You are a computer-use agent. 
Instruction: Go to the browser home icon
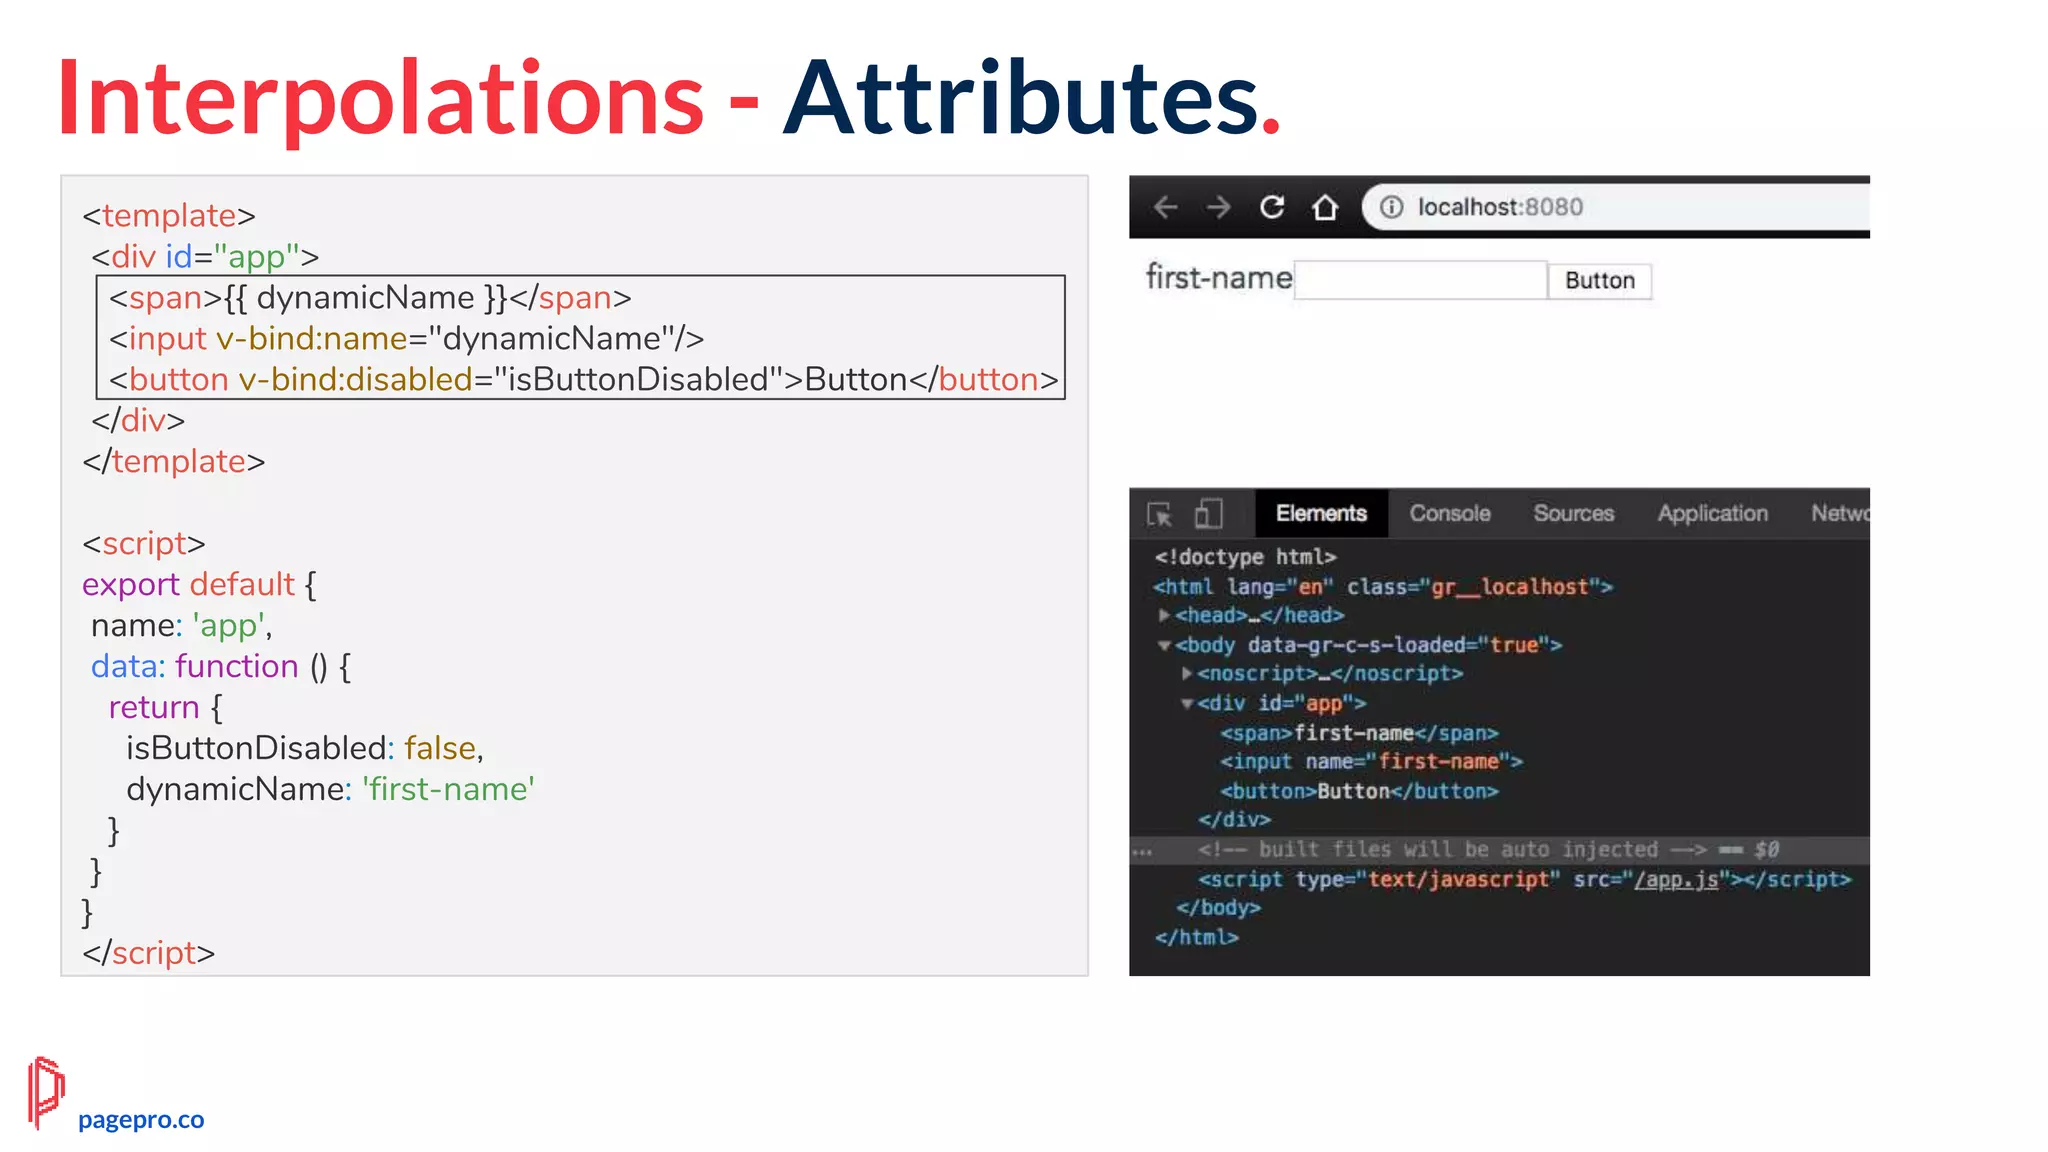point(1325,207)
